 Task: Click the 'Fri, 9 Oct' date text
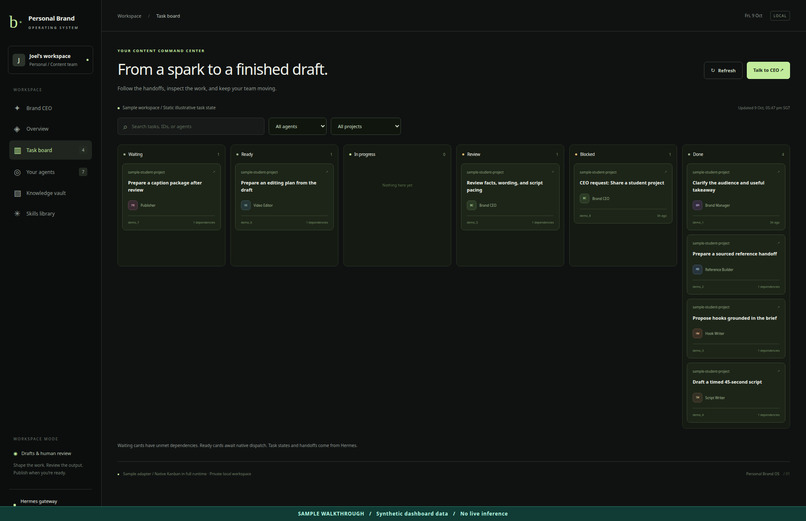(x=754, y=16)
